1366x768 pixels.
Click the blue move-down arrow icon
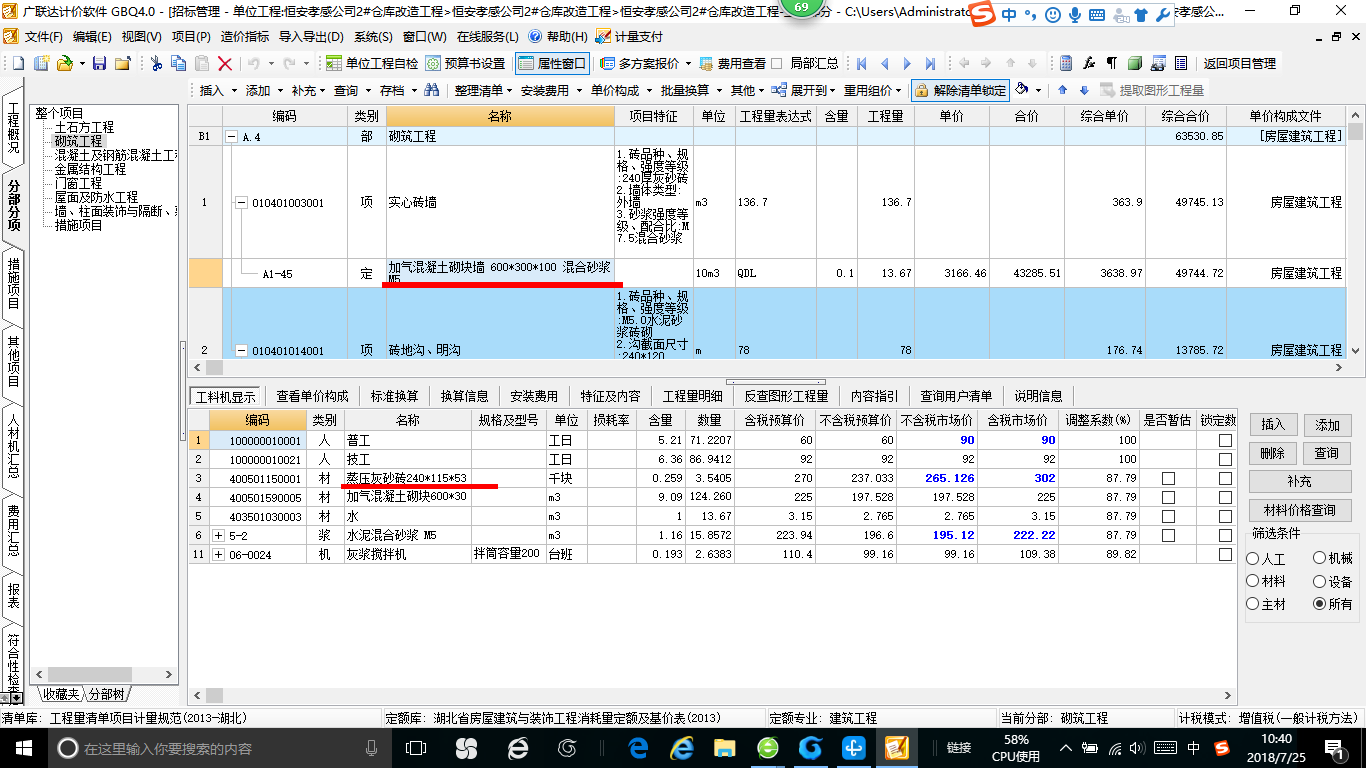(1084, 90)
